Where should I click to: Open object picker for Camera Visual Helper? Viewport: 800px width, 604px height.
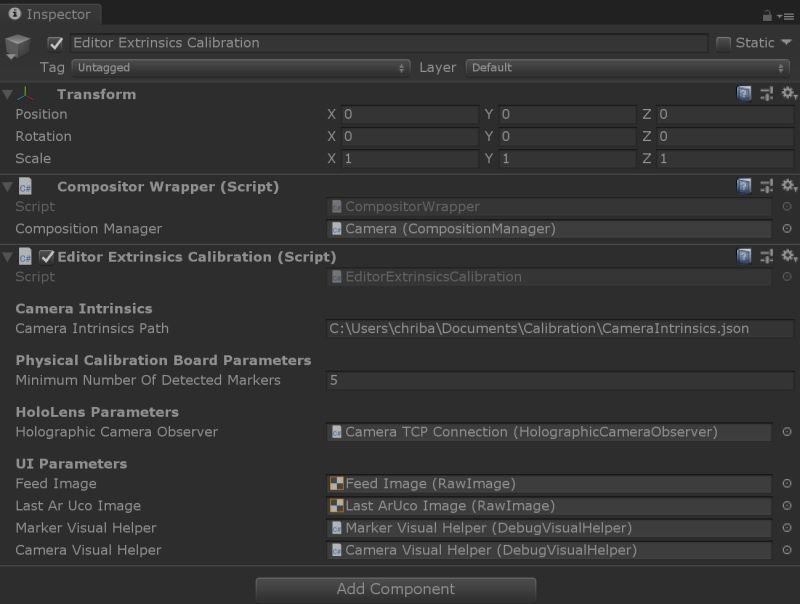click(x=787, y=550)
